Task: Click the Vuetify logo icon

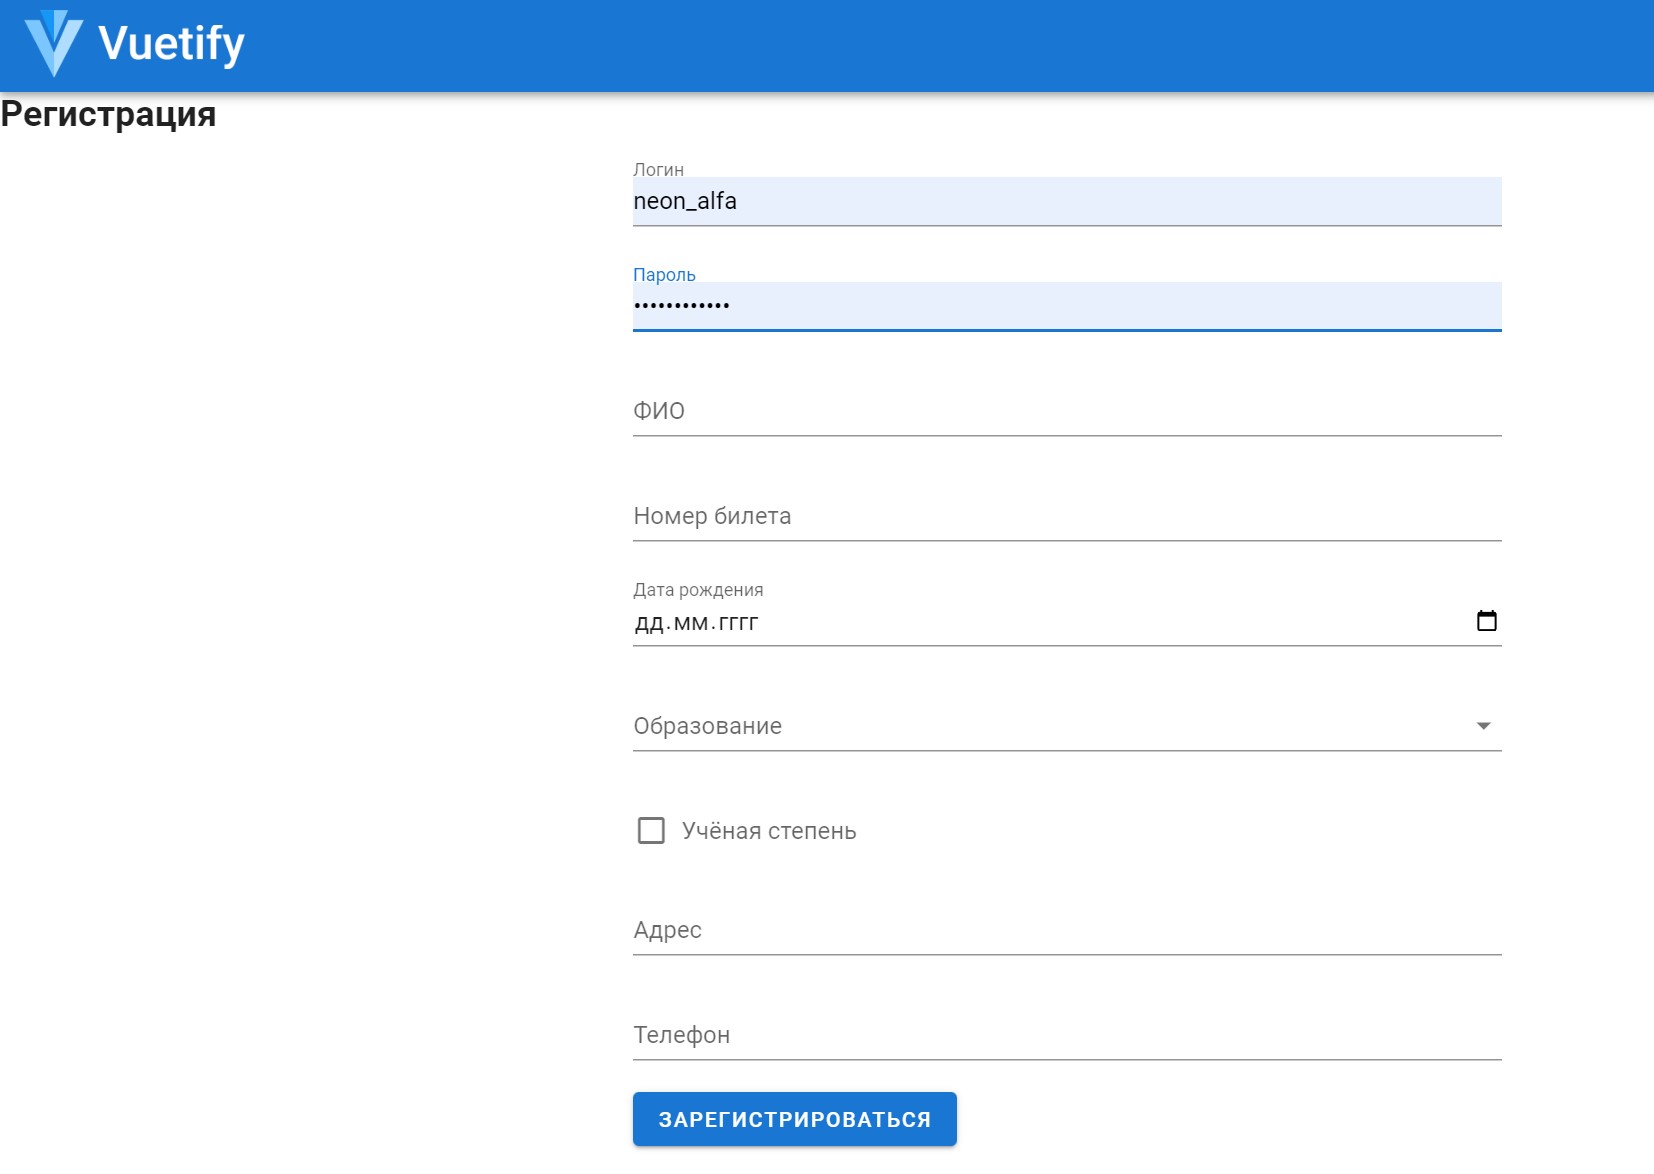Action: (53, 44)
